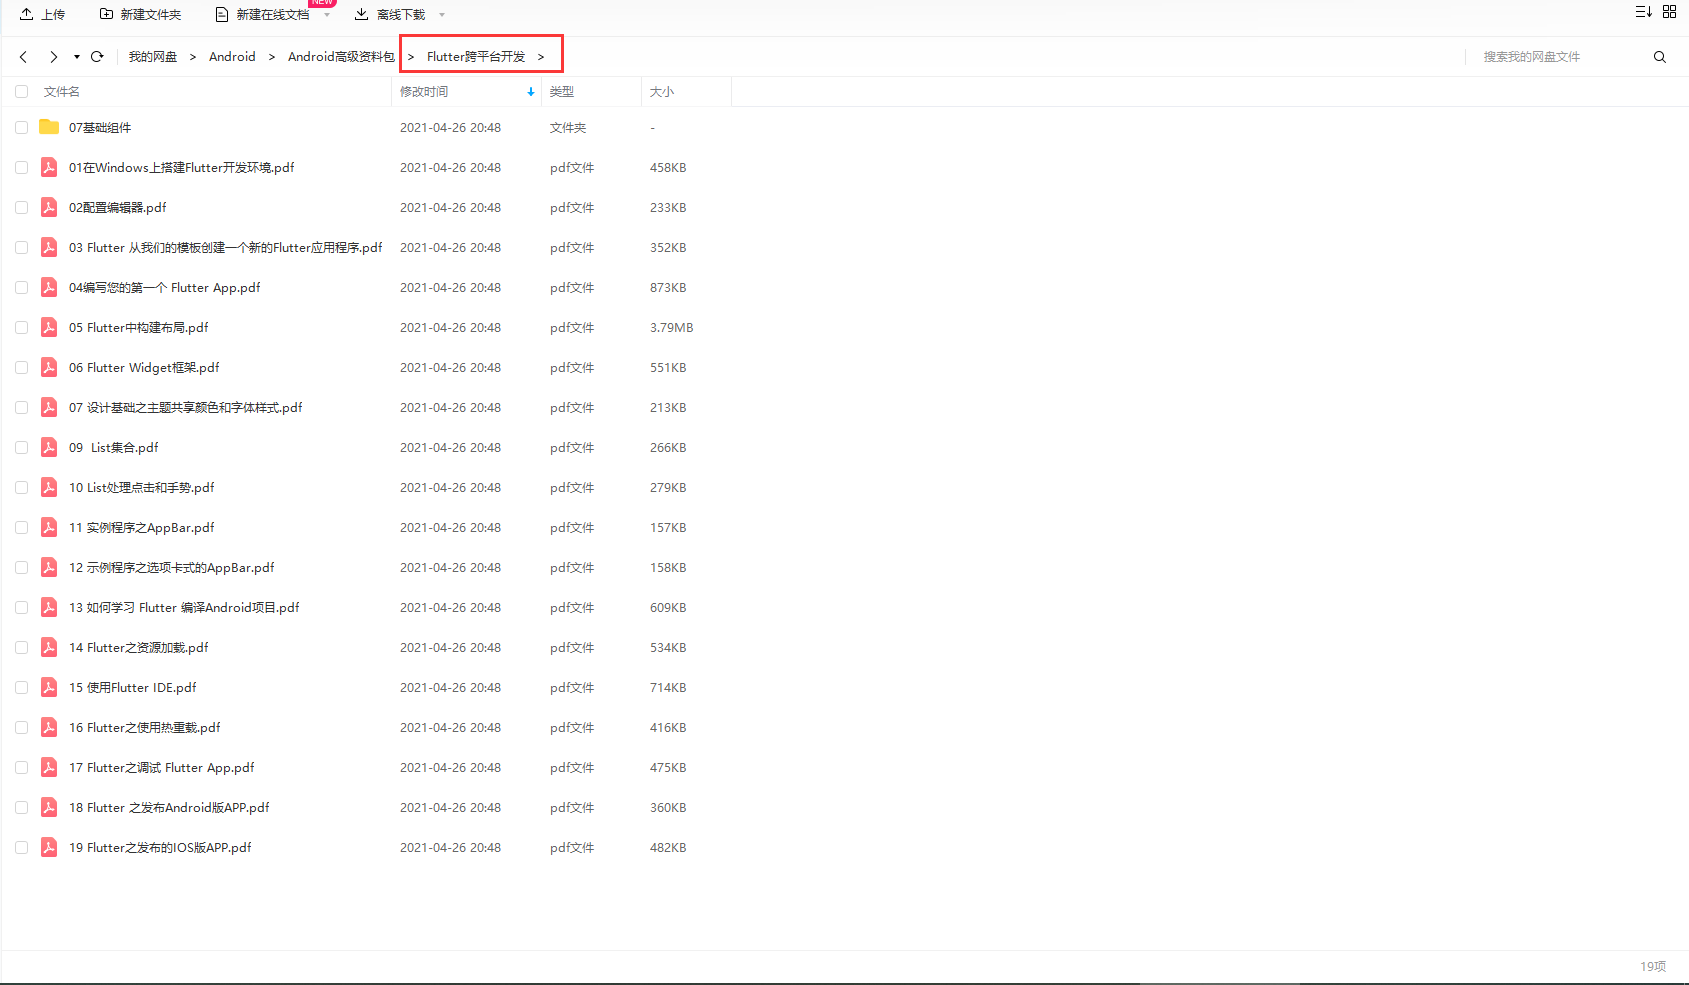Click PDF icon of 19 Flutter之发布的IOS版APP.pdf
This screenshot has height=985, width=1689.
(x=49, y=847)
